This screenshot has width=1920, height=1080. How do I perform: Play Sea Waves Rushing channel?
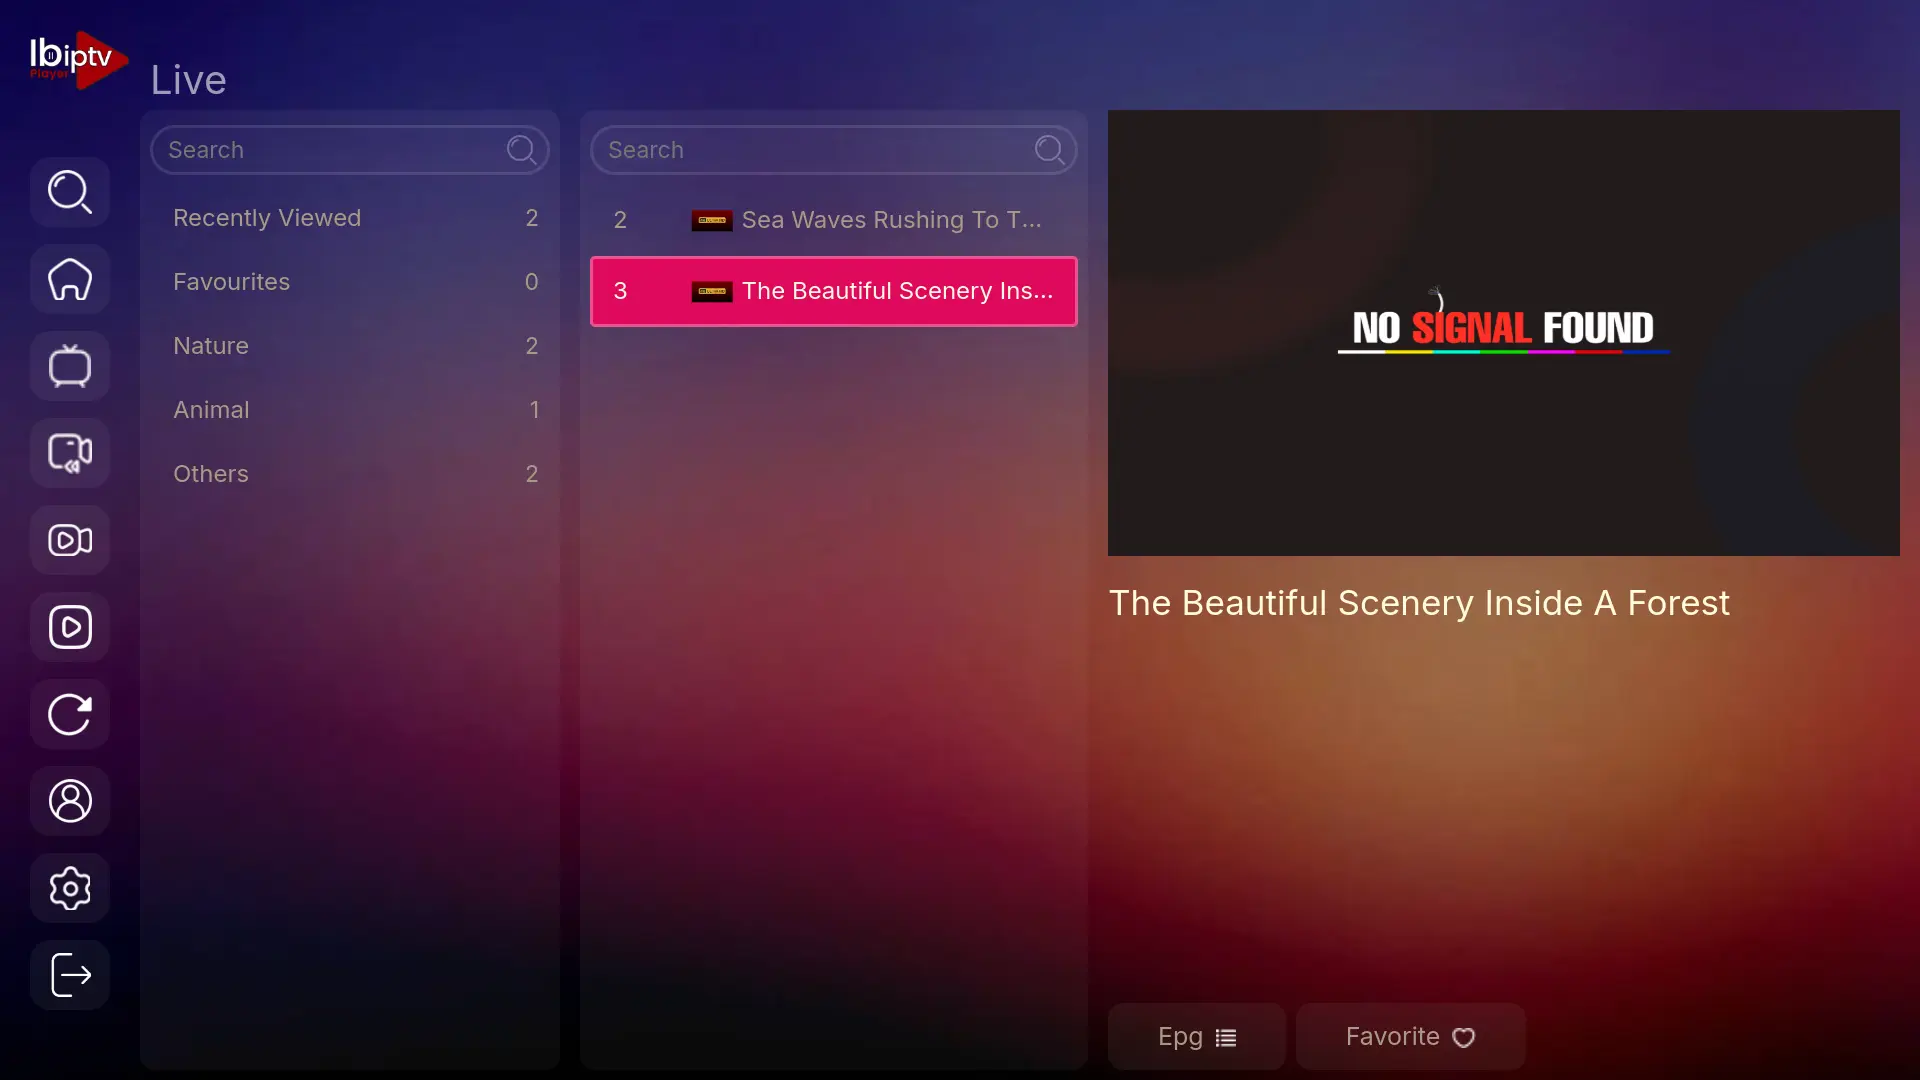833,220
